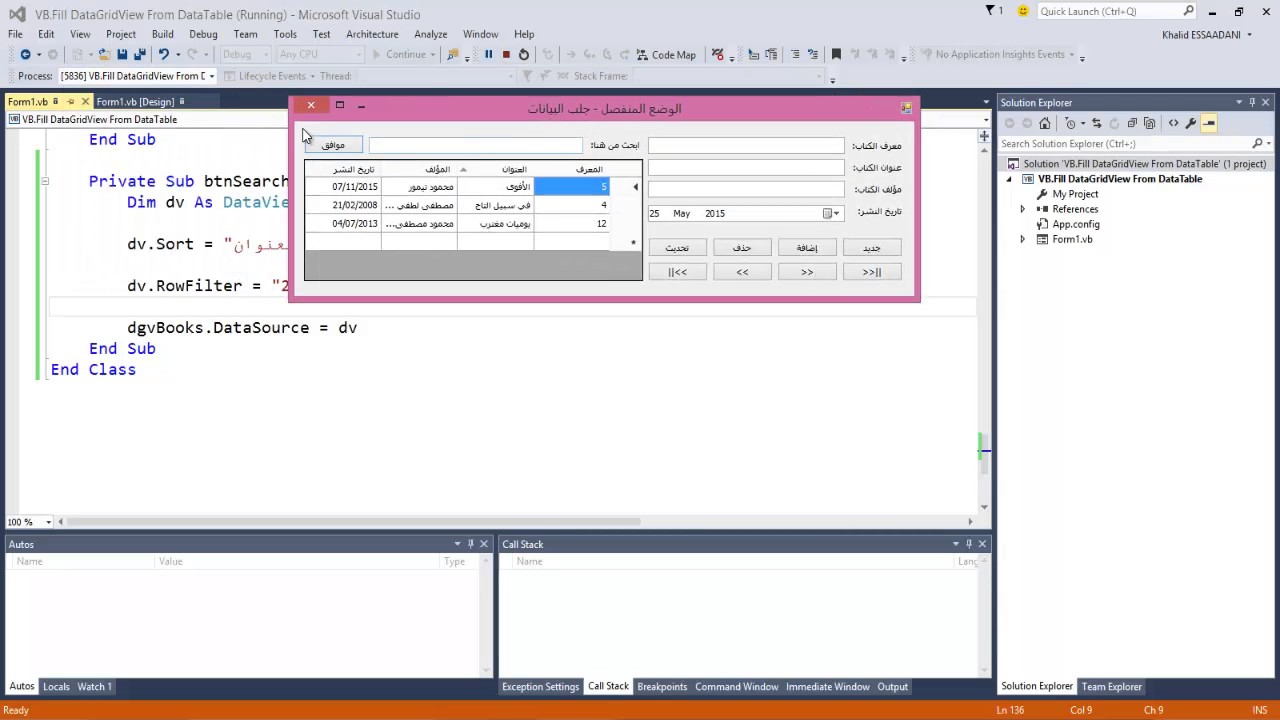Open Properties wrench in Solution Explorer toolbar
The height and width of the screenshot is (720, 1280).
tap(1191, 123)
